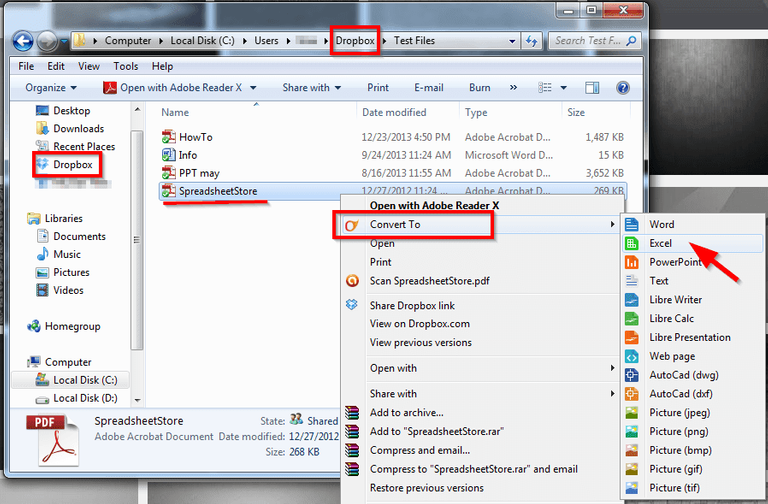This screenshot has width=768, height=504.
Task: Click the Convert To orange logo icon
Action: coord(352,225)
